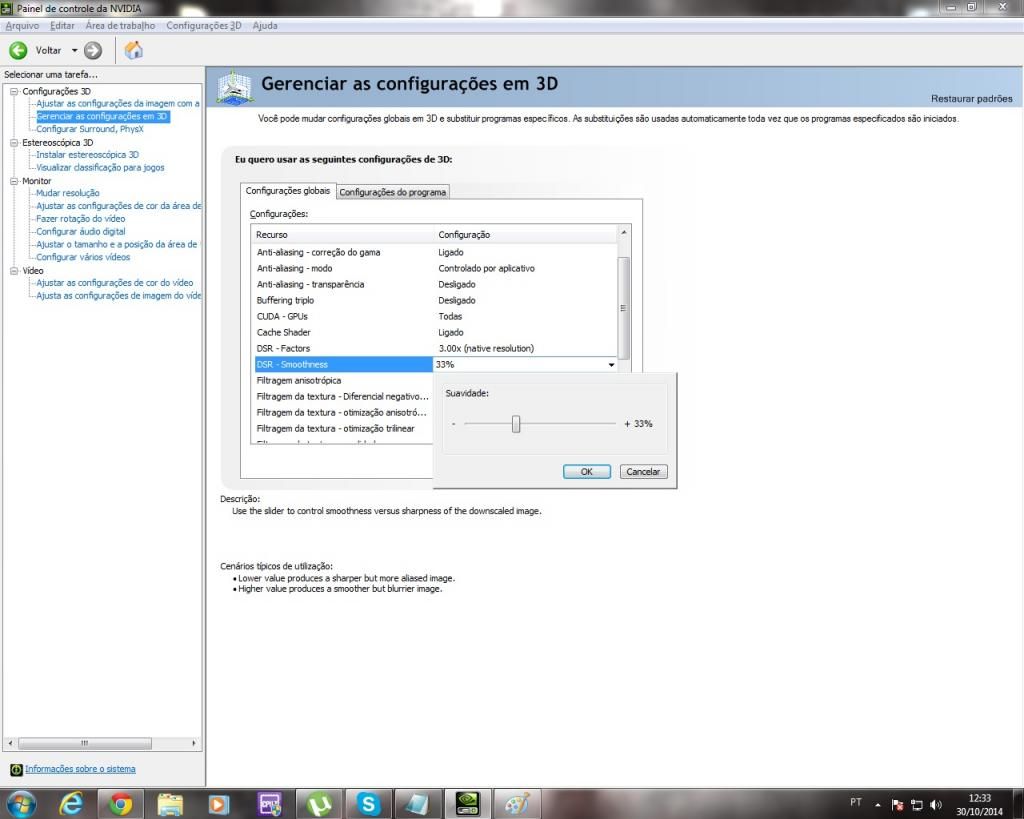Open Visualizar classificação para jogos task
This screenshot has height=819, width=1024.
(x=100, y=167)
